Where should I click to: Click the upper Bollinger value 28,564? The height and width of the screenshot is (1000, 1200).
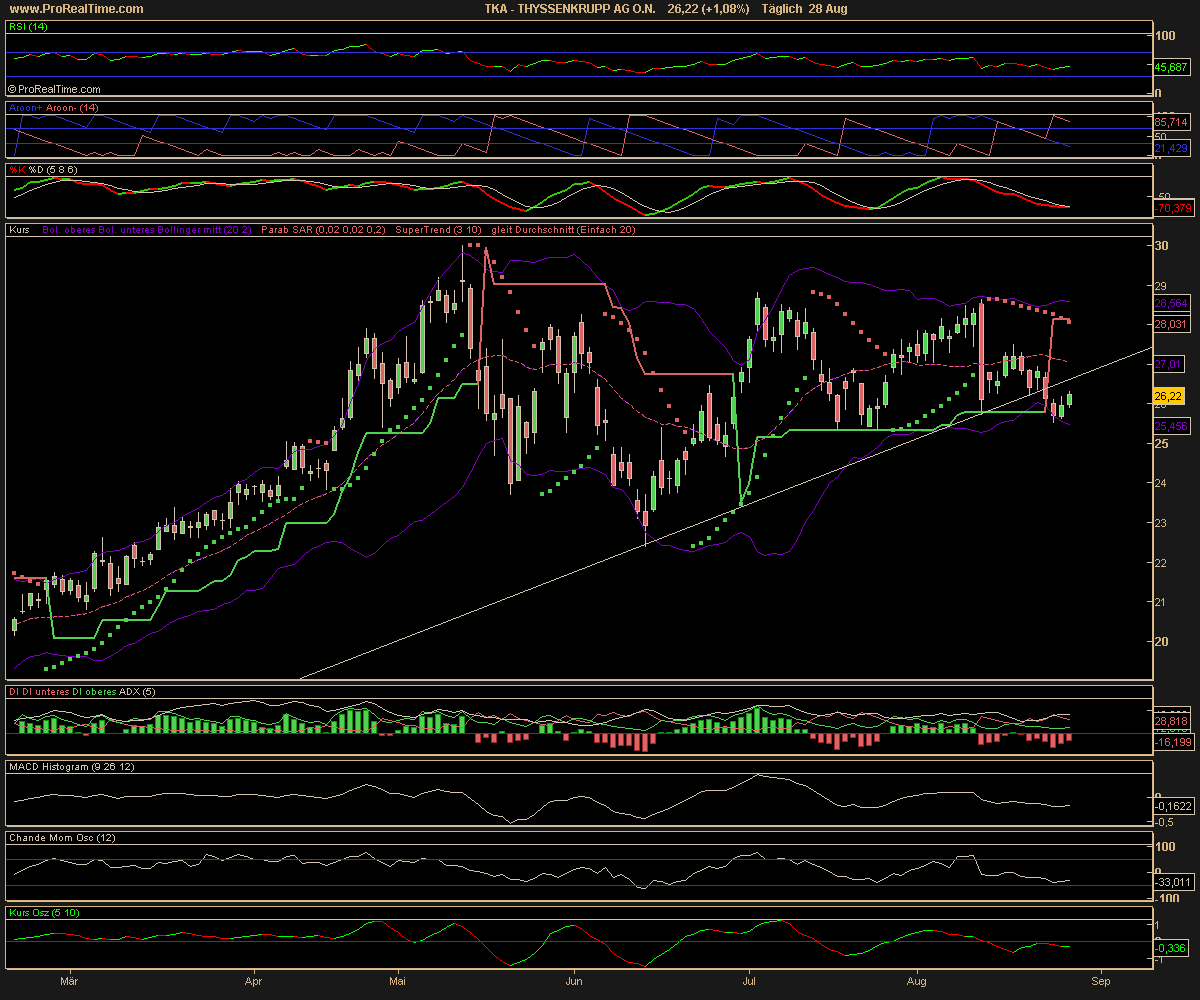click(1171, 303)
